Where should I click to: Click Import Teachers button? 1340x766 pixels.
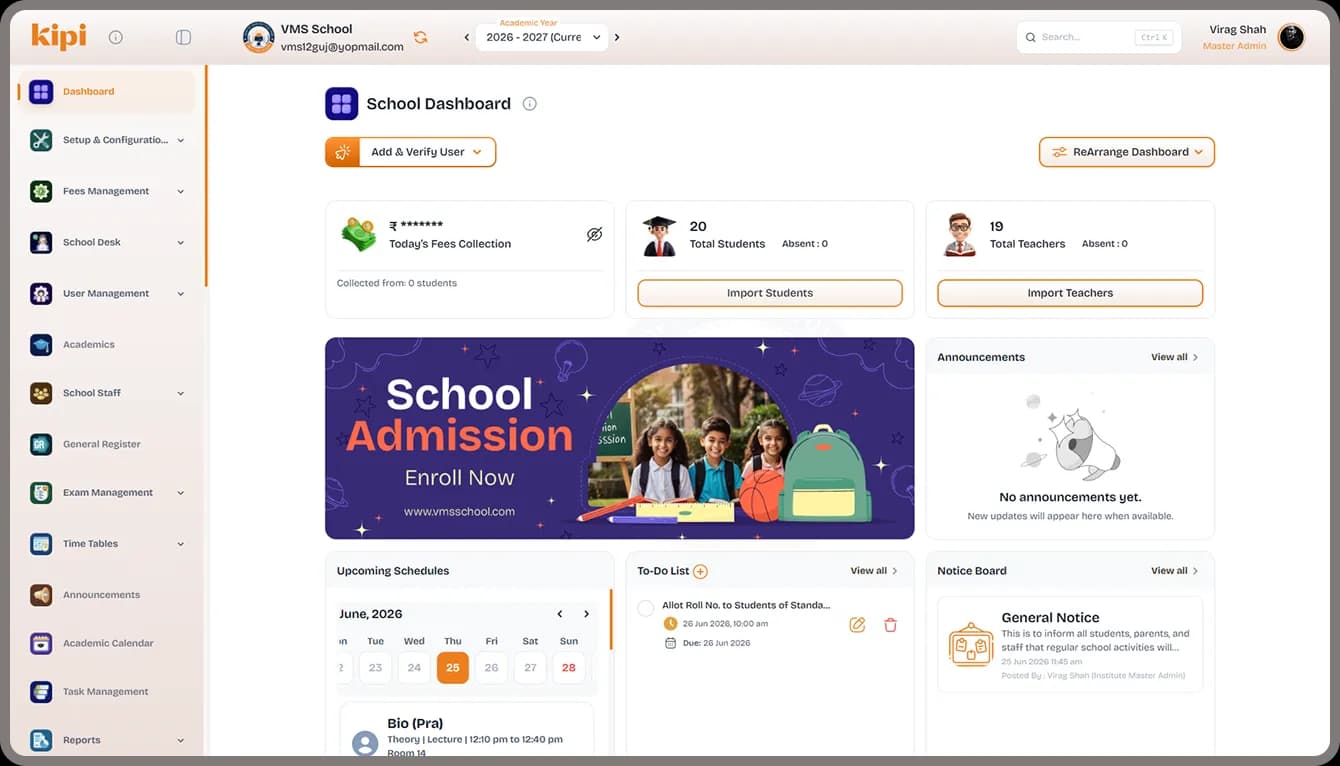(1070, 293)
